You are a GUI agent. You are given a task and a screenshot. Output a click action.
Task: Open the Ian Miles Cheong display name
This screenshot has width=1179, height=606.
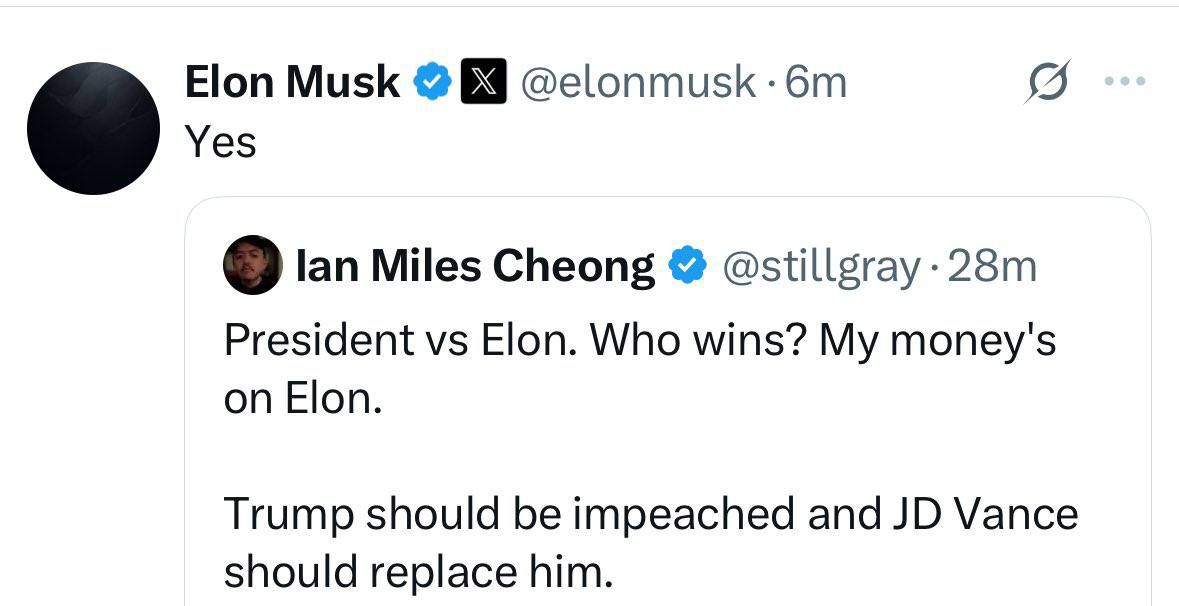pos(476,266)
